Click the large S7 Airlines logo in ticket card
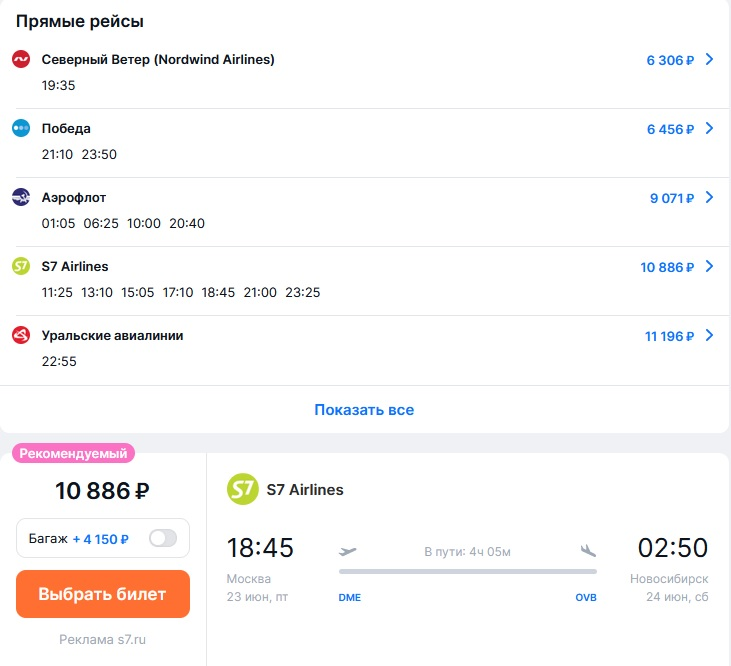Image resolution: width=731 pixels, height=666 pixels. [x=243, y=490]
